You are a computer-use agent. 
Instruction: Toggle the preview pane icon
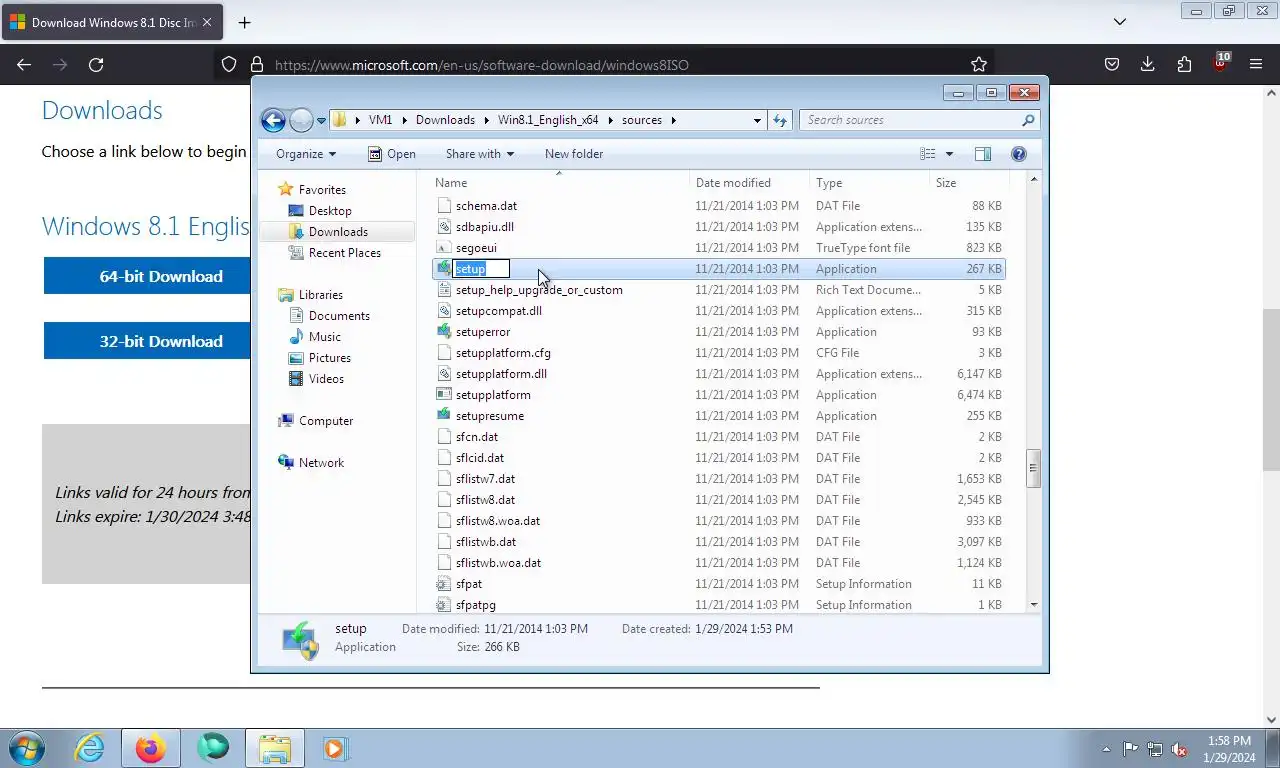pos(983,154)
